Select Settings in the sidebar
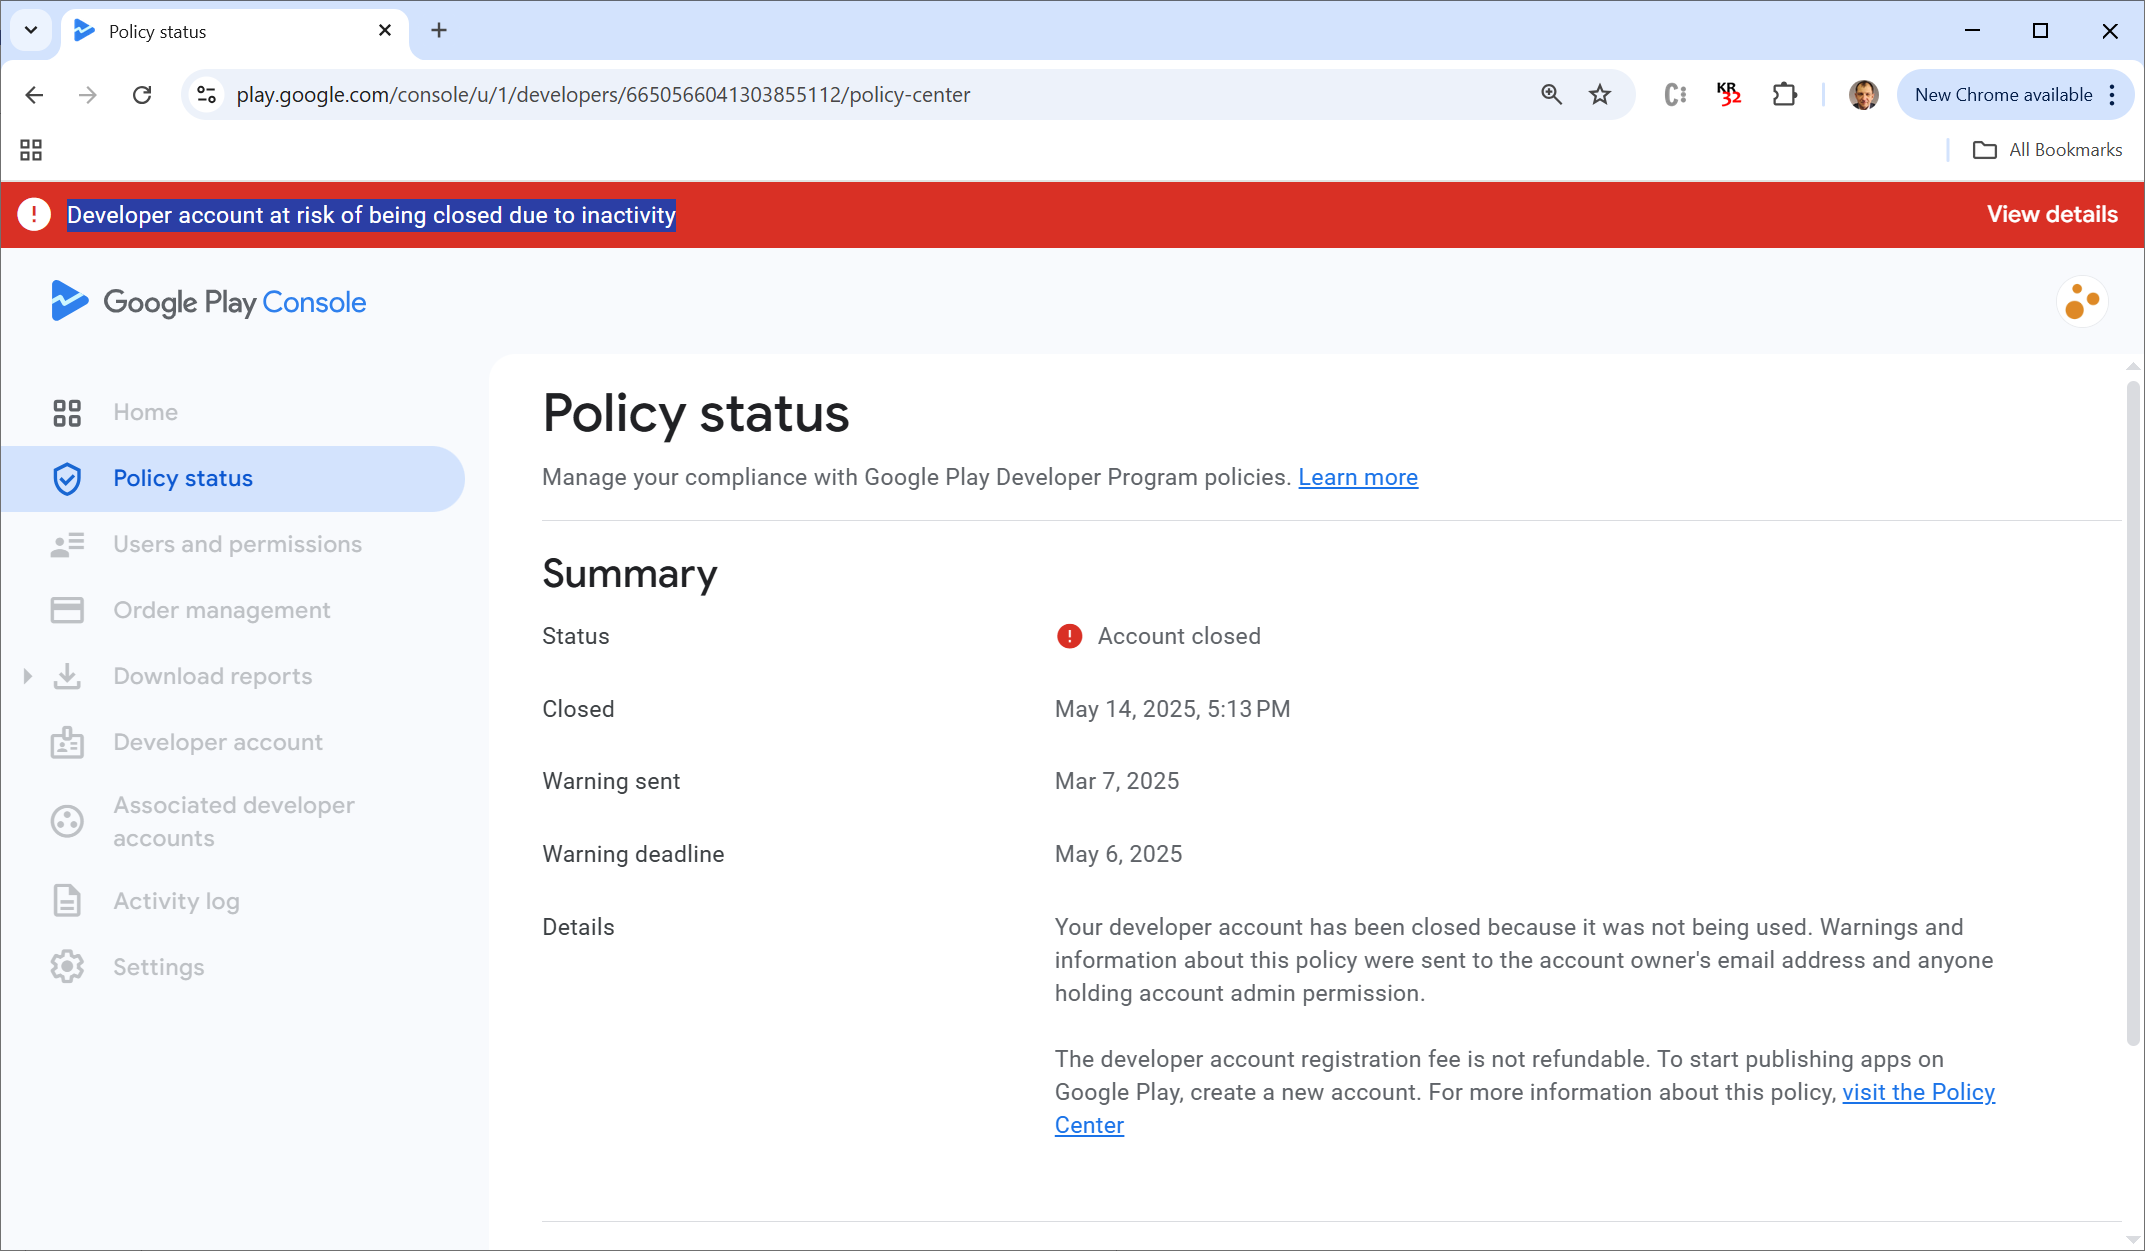This screenshot has height=1251, width=2145. (158, 967)
